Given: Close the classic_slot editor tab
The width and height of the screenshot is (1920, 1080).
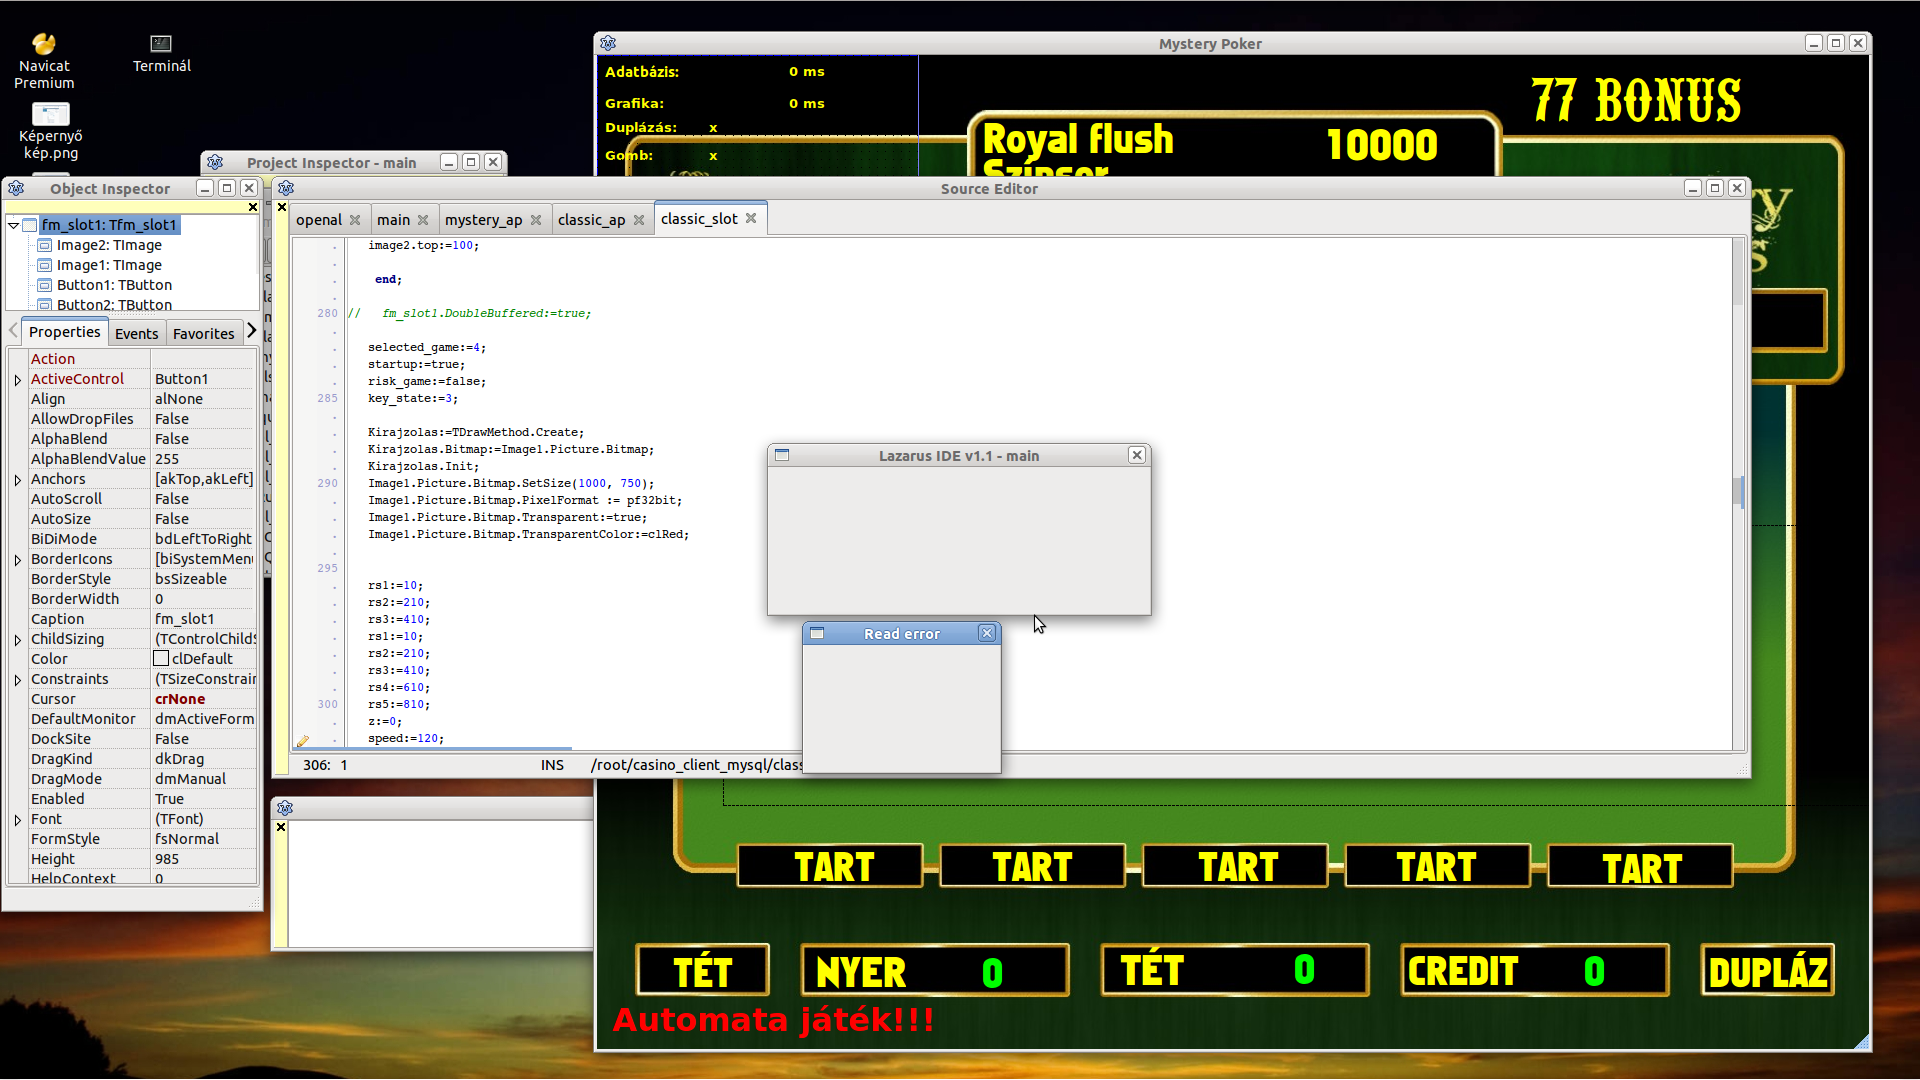Looking at the screenshot, I should click(x=751, y=218).
